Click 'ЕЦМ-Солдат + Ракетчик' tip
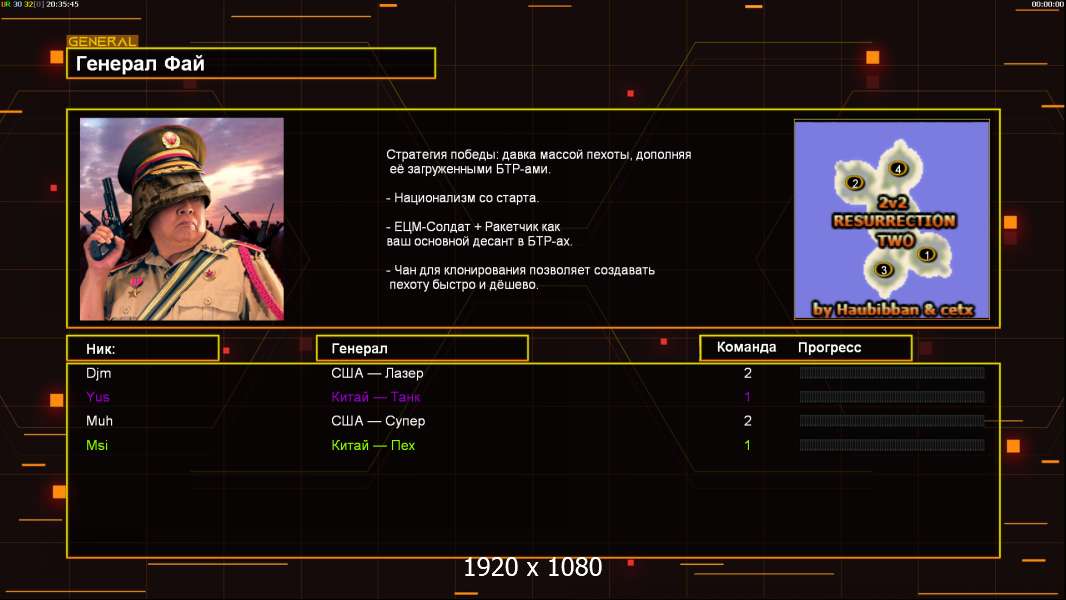The width and height of the screenshot is (1066, 600). [x=479, y=234]
